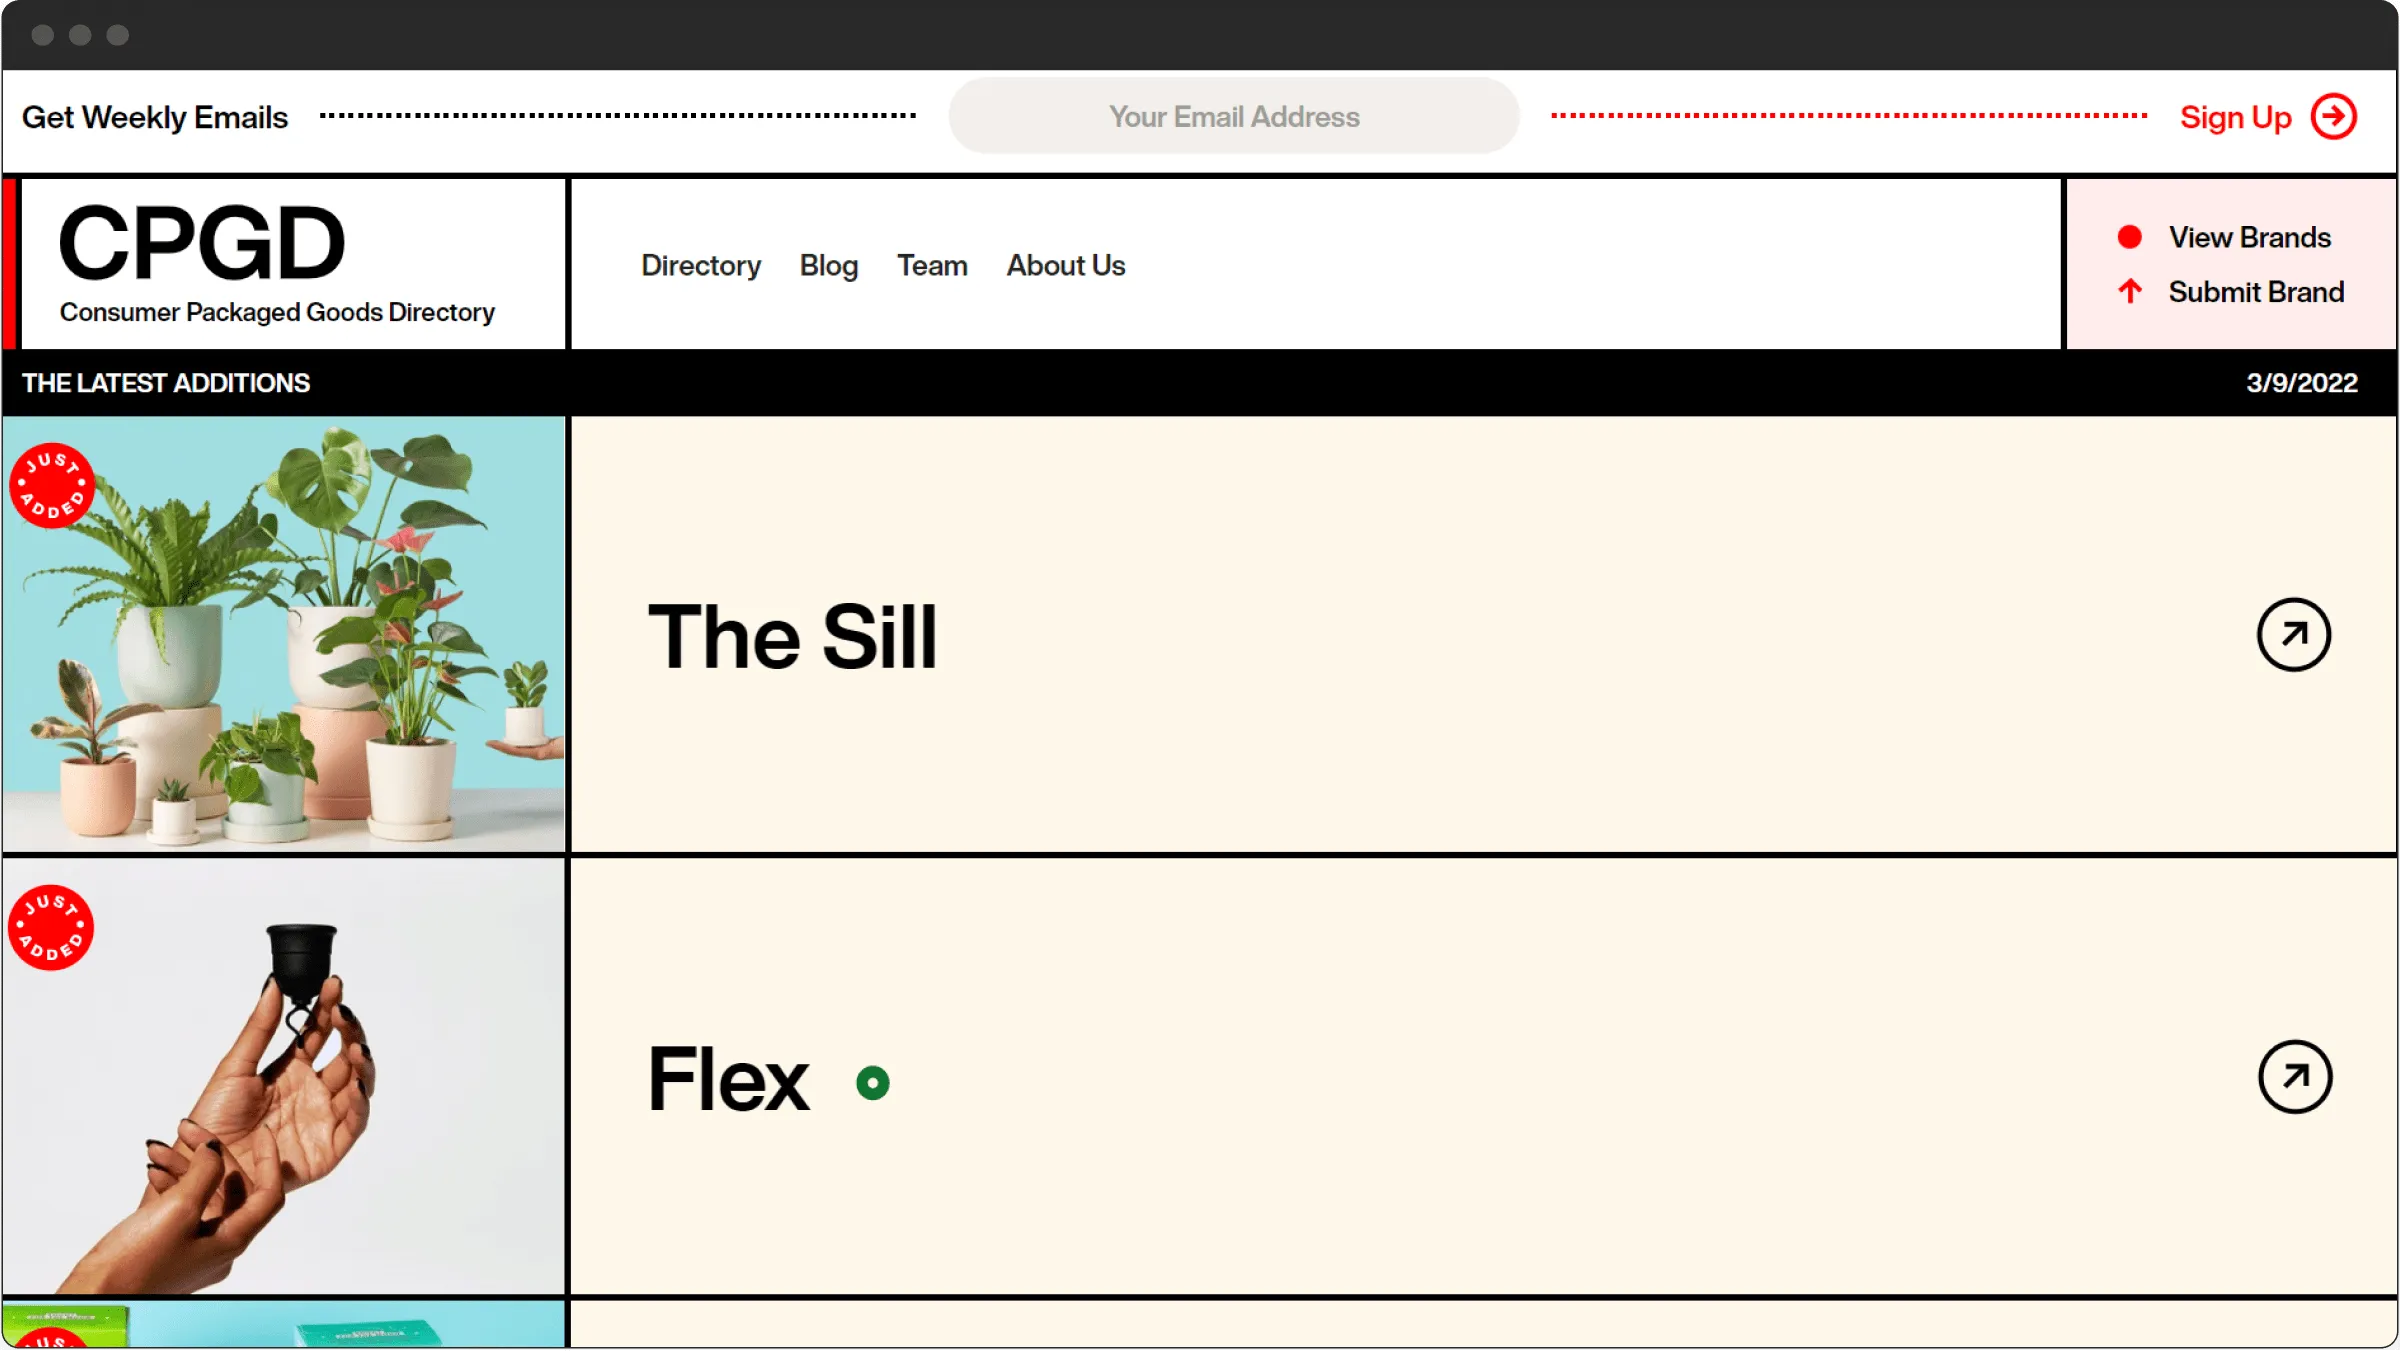Viewport: 2400px width, 1351px height.
Task: Click the Just Added badge on The Sill
Action: pyautogui.click(x=51, y=484)
